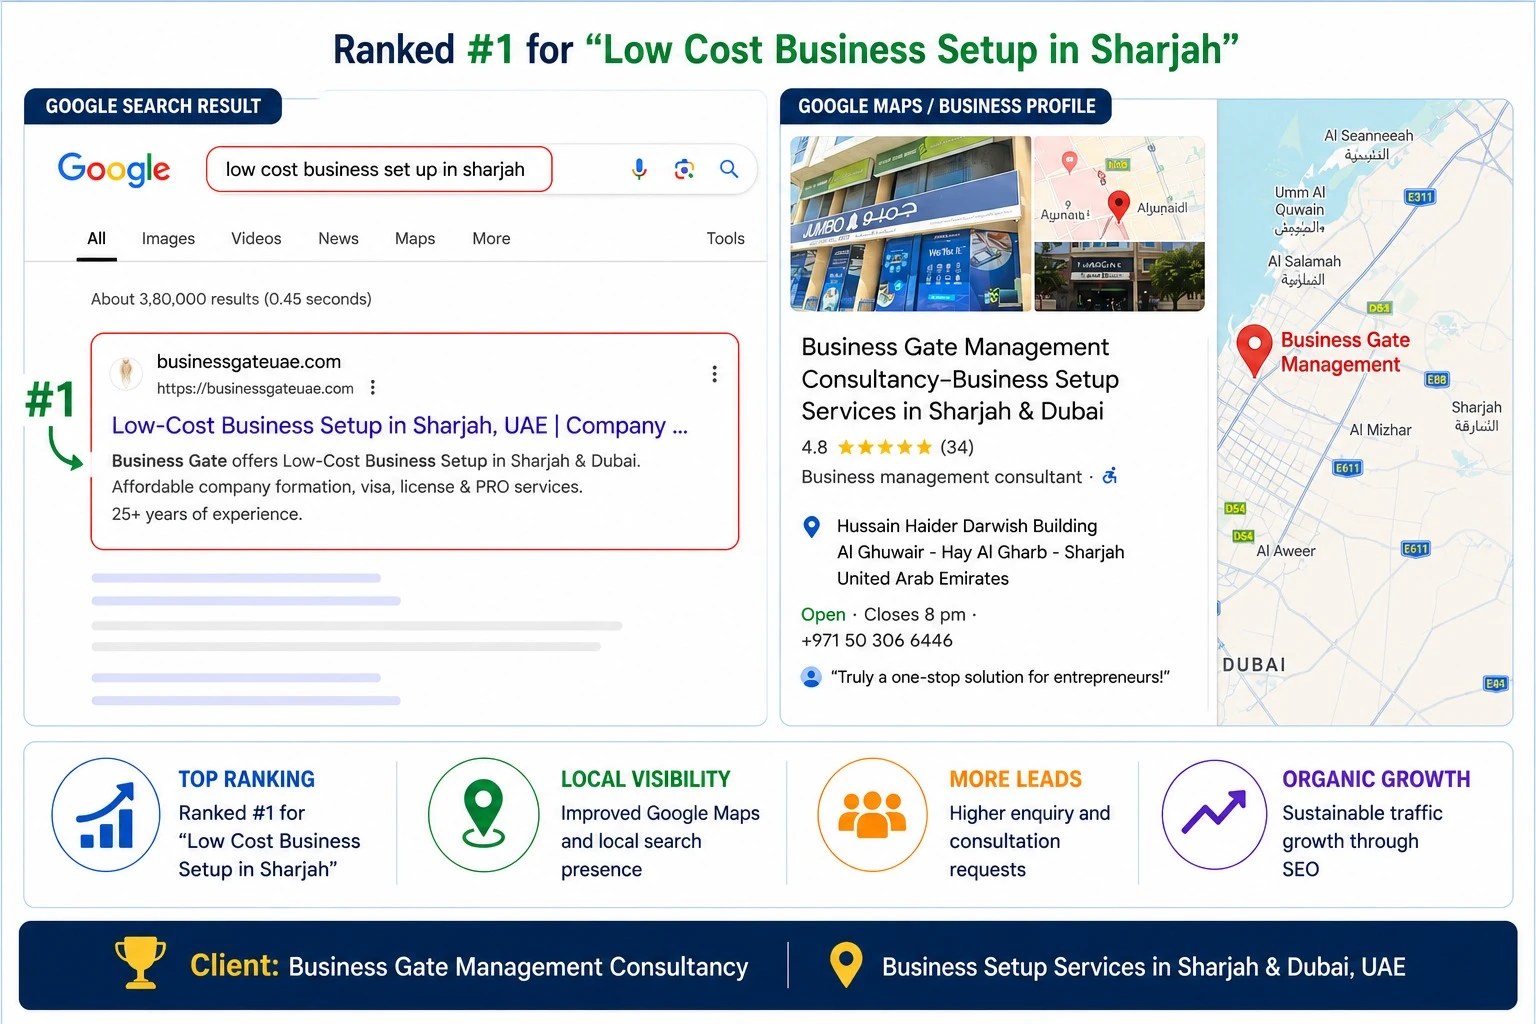Click the 4.8 rating number
Image resolution: width=1536 pixels, height=1024 pixels.
[814, 447]
